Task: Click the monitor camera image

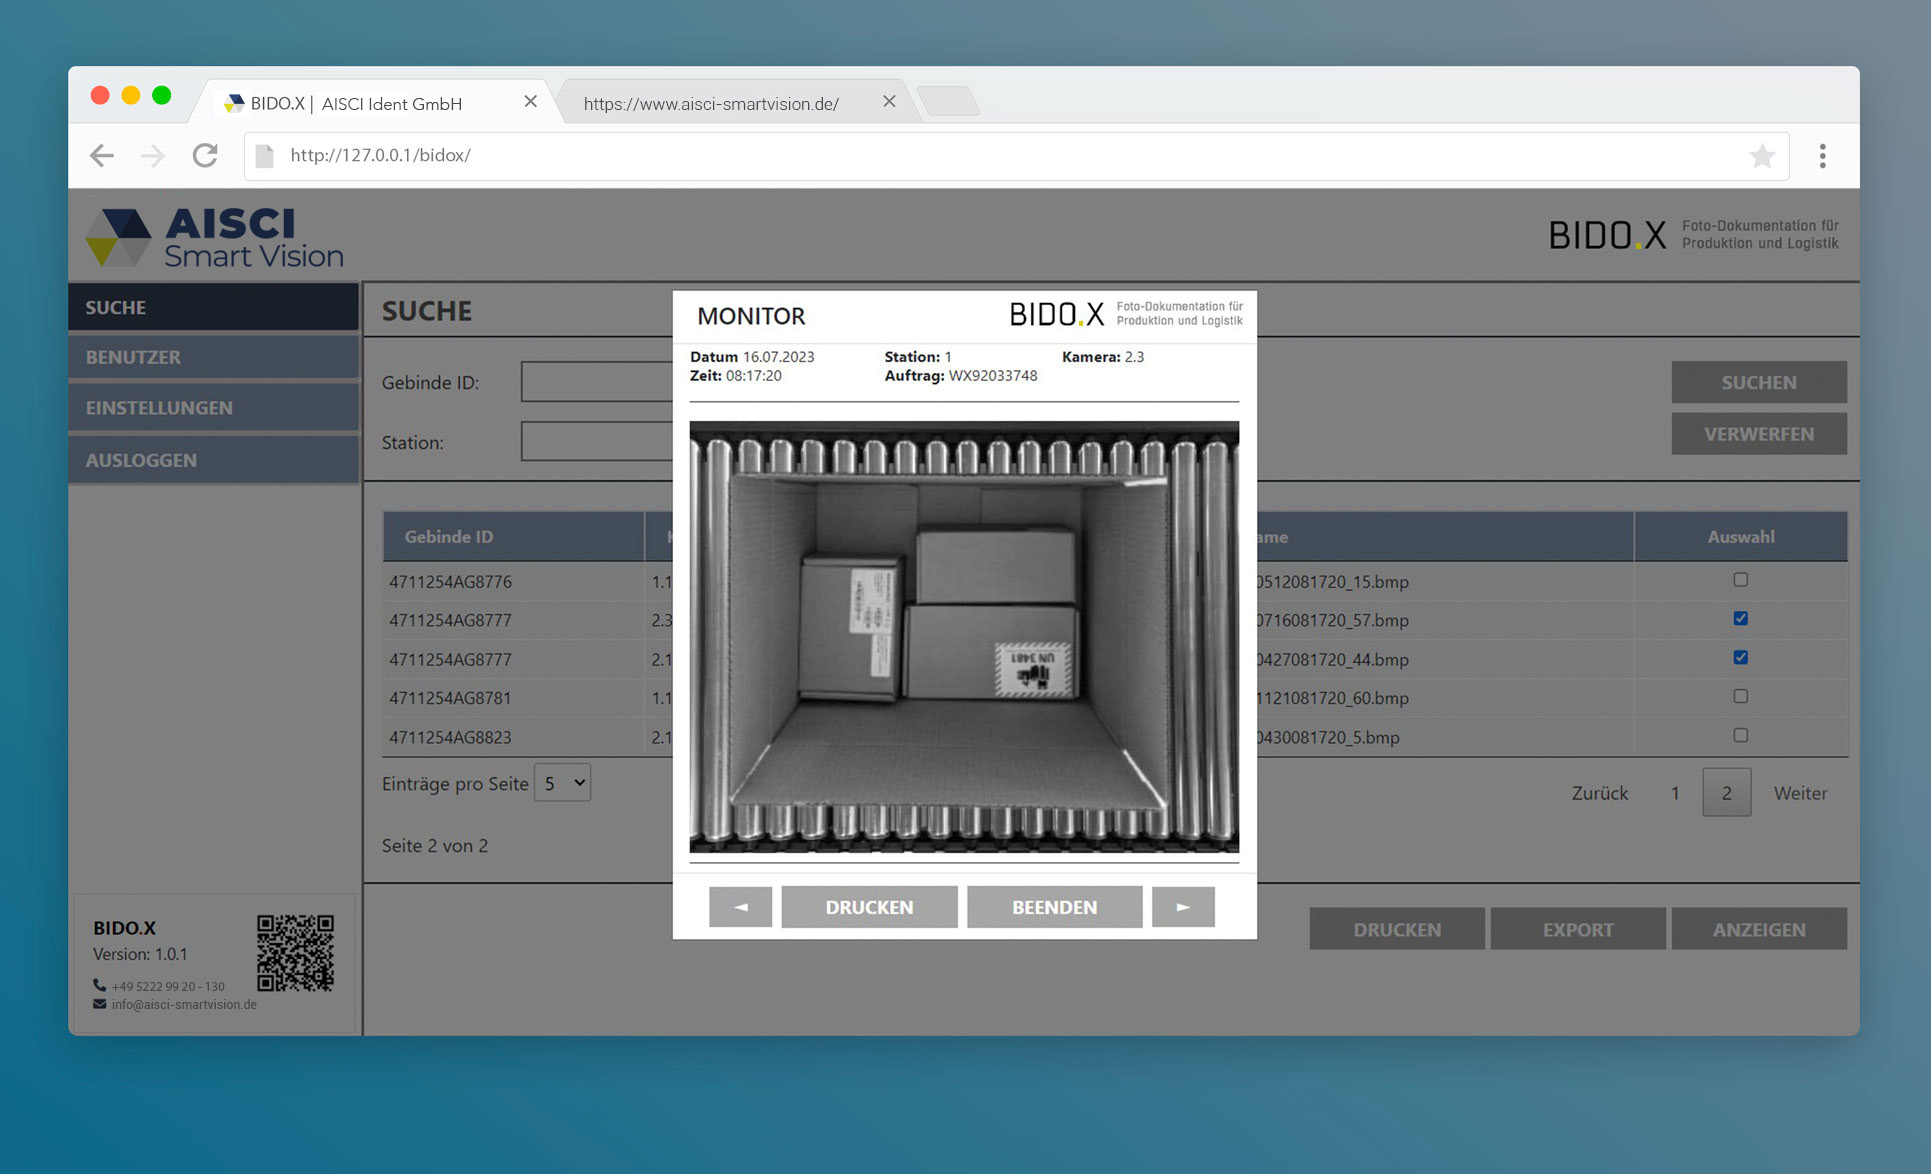Action: [x=964, y=636]
